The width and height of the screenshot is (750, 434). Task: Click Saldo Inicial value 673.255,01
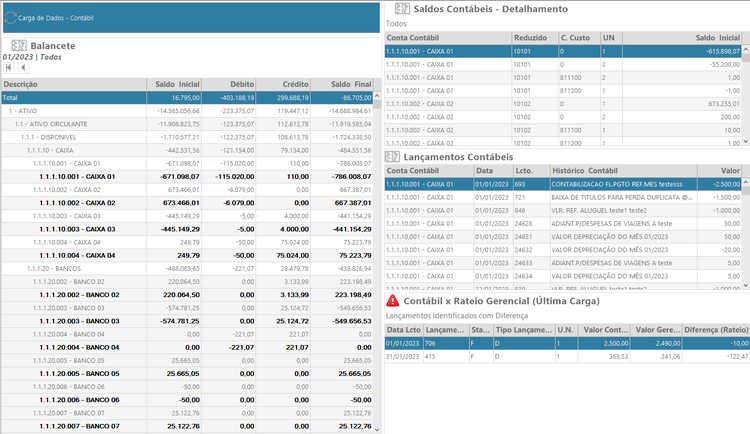[724, 104]
